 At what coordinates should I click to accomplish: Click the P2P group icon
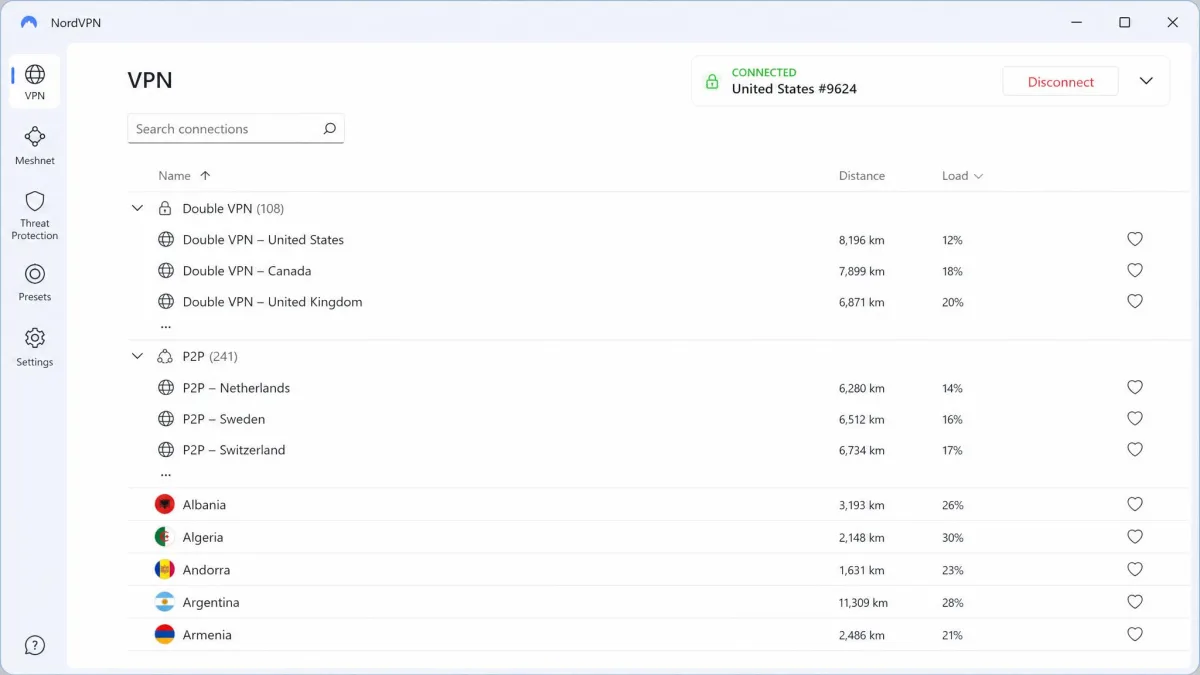(165, 356)
